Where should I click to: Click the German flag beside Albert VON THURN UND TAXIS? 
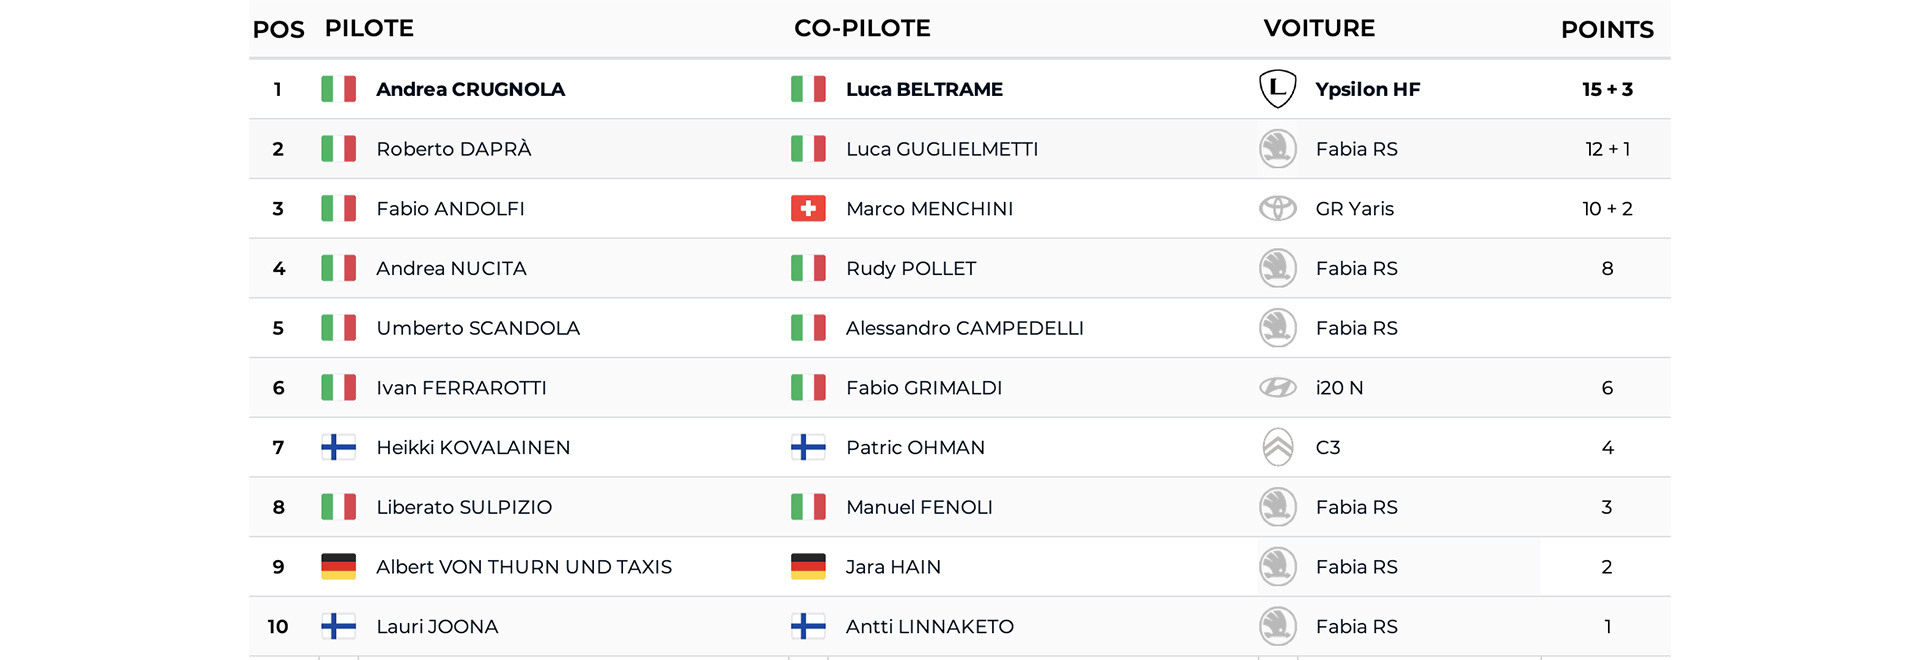[338, 566]
